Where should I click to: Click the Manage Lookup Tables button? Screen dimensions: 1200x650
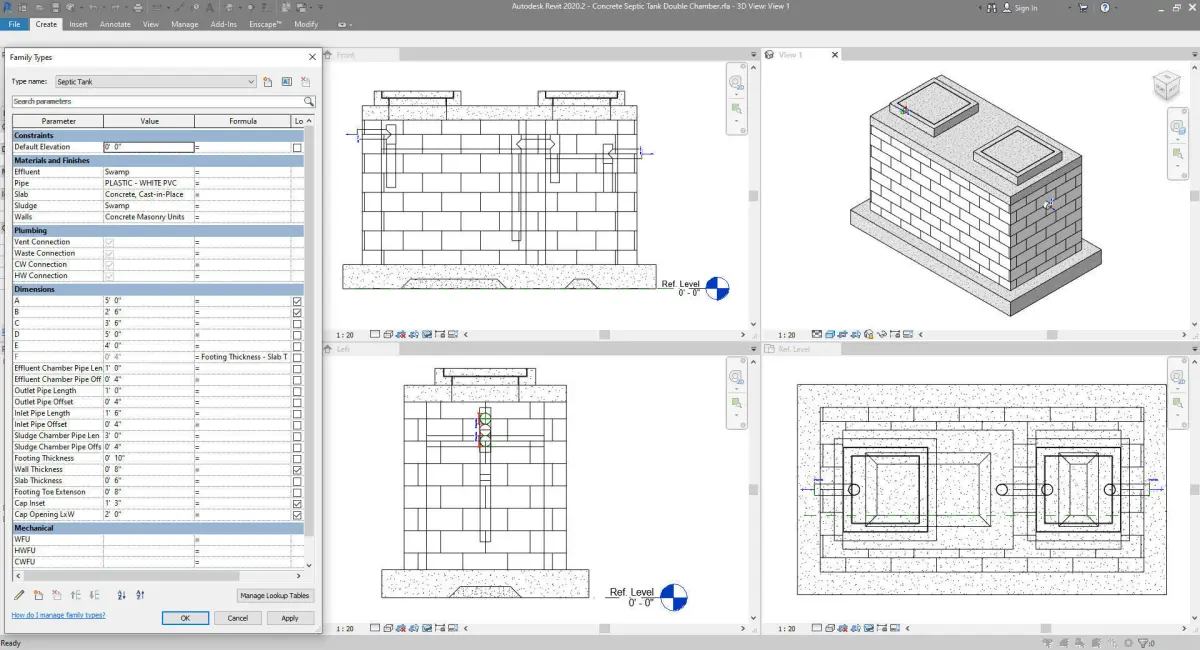pos(275,595)
